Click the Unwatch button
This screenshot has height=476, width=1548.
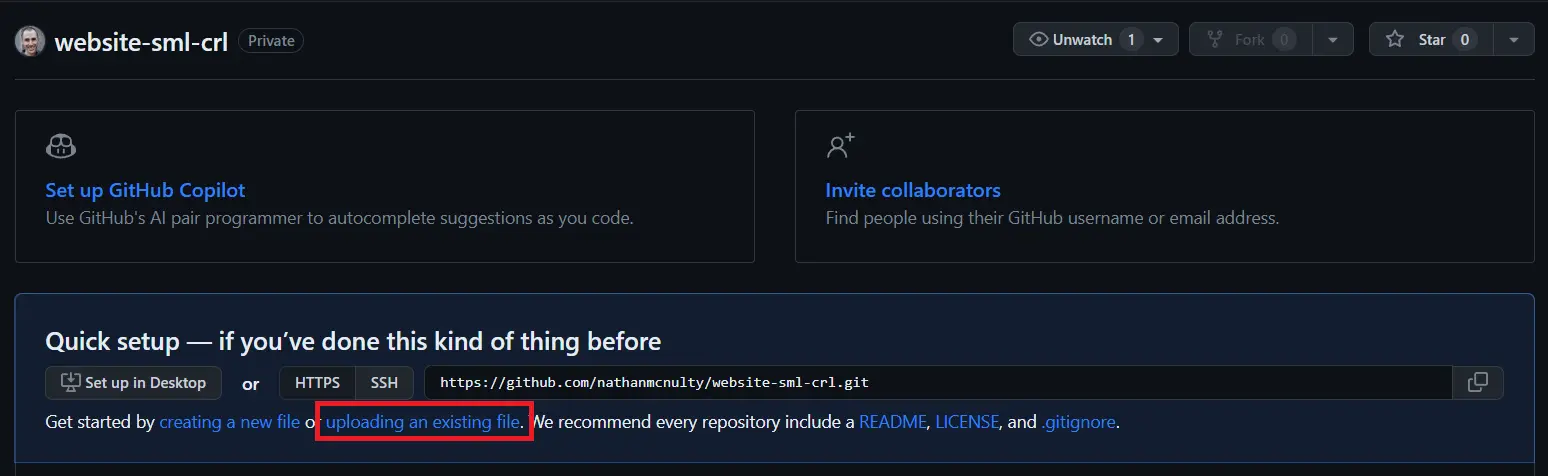[x=1071, y=40]
